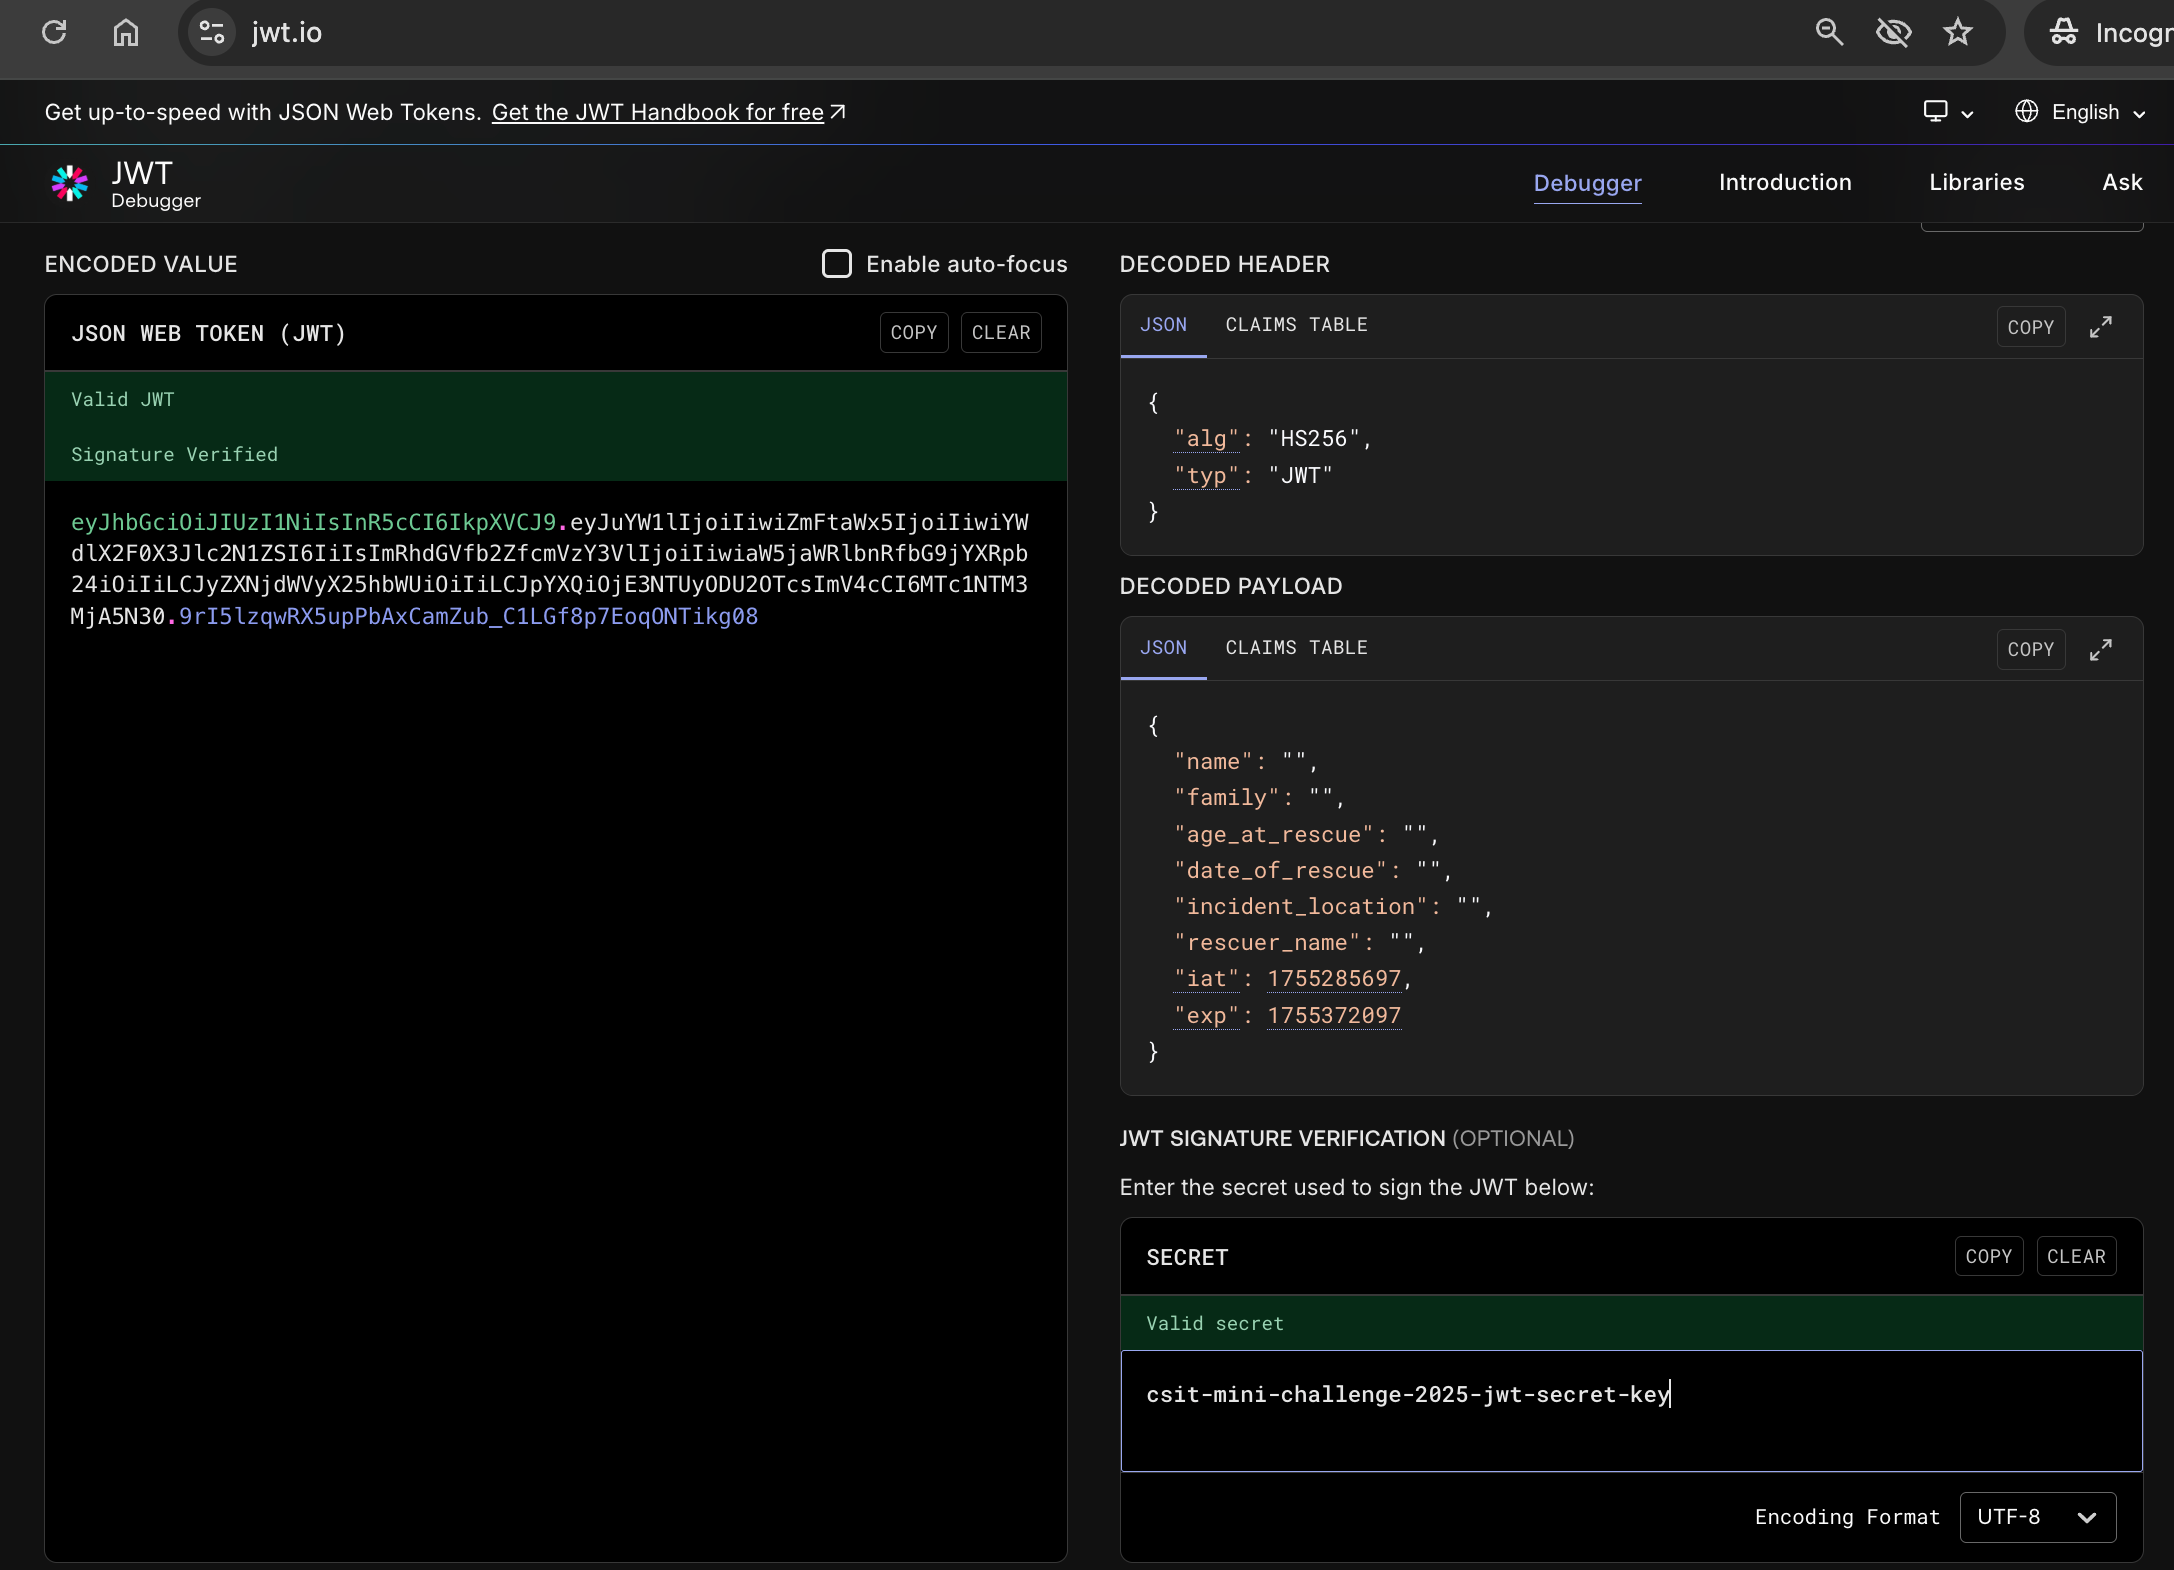Copy the decoded payload JSON
The height and width of the screenshot is (1570, 2174).
point(2030,650)
